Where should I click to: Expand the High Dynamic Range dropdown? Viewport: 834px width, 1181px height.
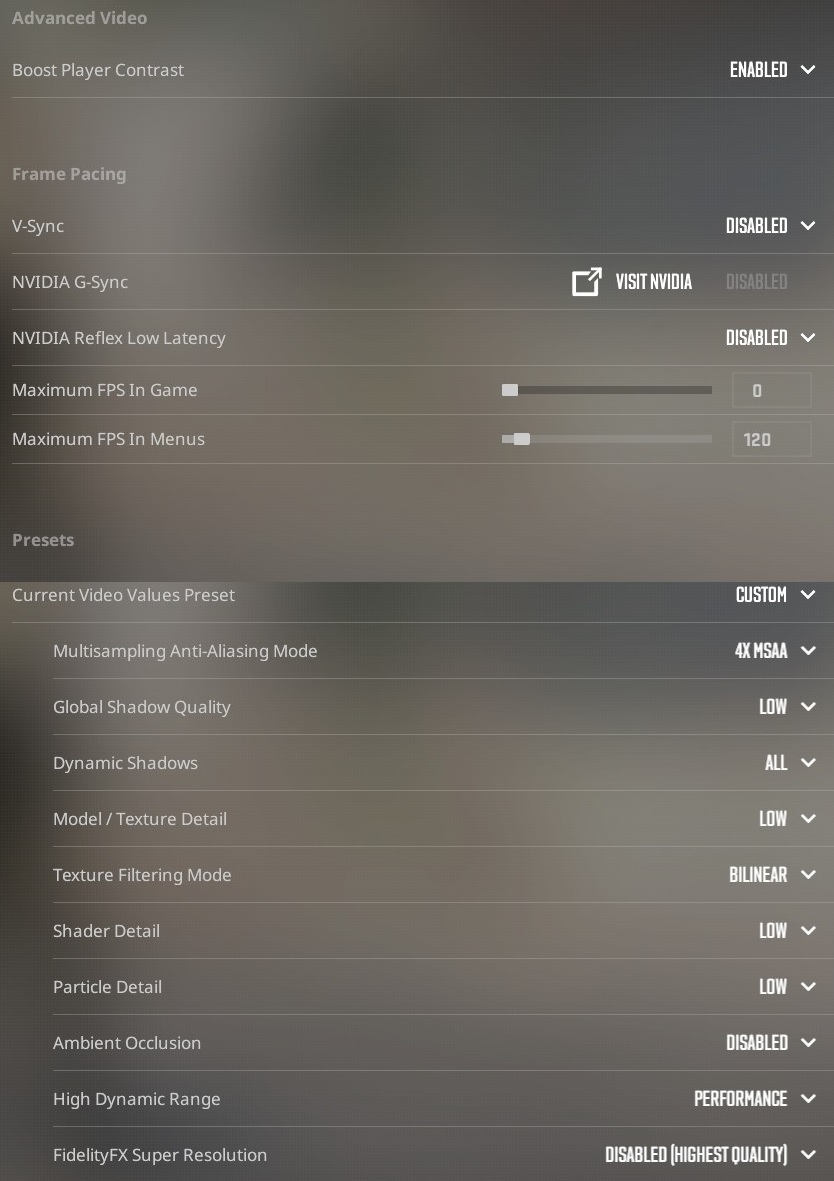point(754,1099)
